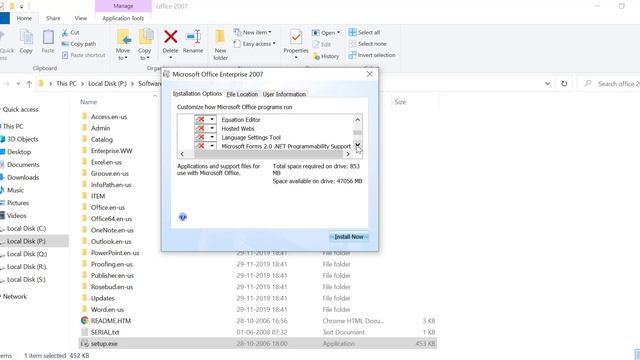Select Local Disk (C:) in navigation pane
The width and height of the screenshot is (640, 360).
[x=27, y=229]
